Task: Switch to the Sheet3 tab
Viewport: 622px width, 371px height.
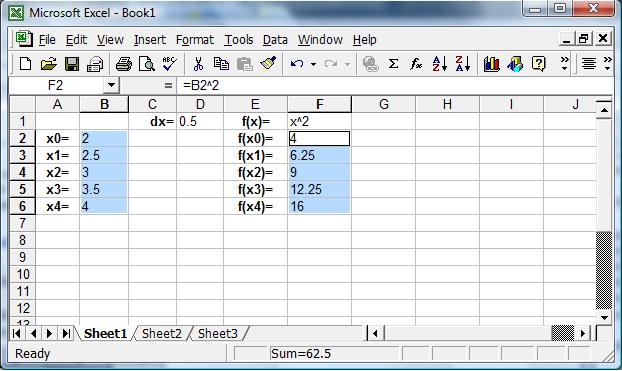Action: (x=218, y=333)
